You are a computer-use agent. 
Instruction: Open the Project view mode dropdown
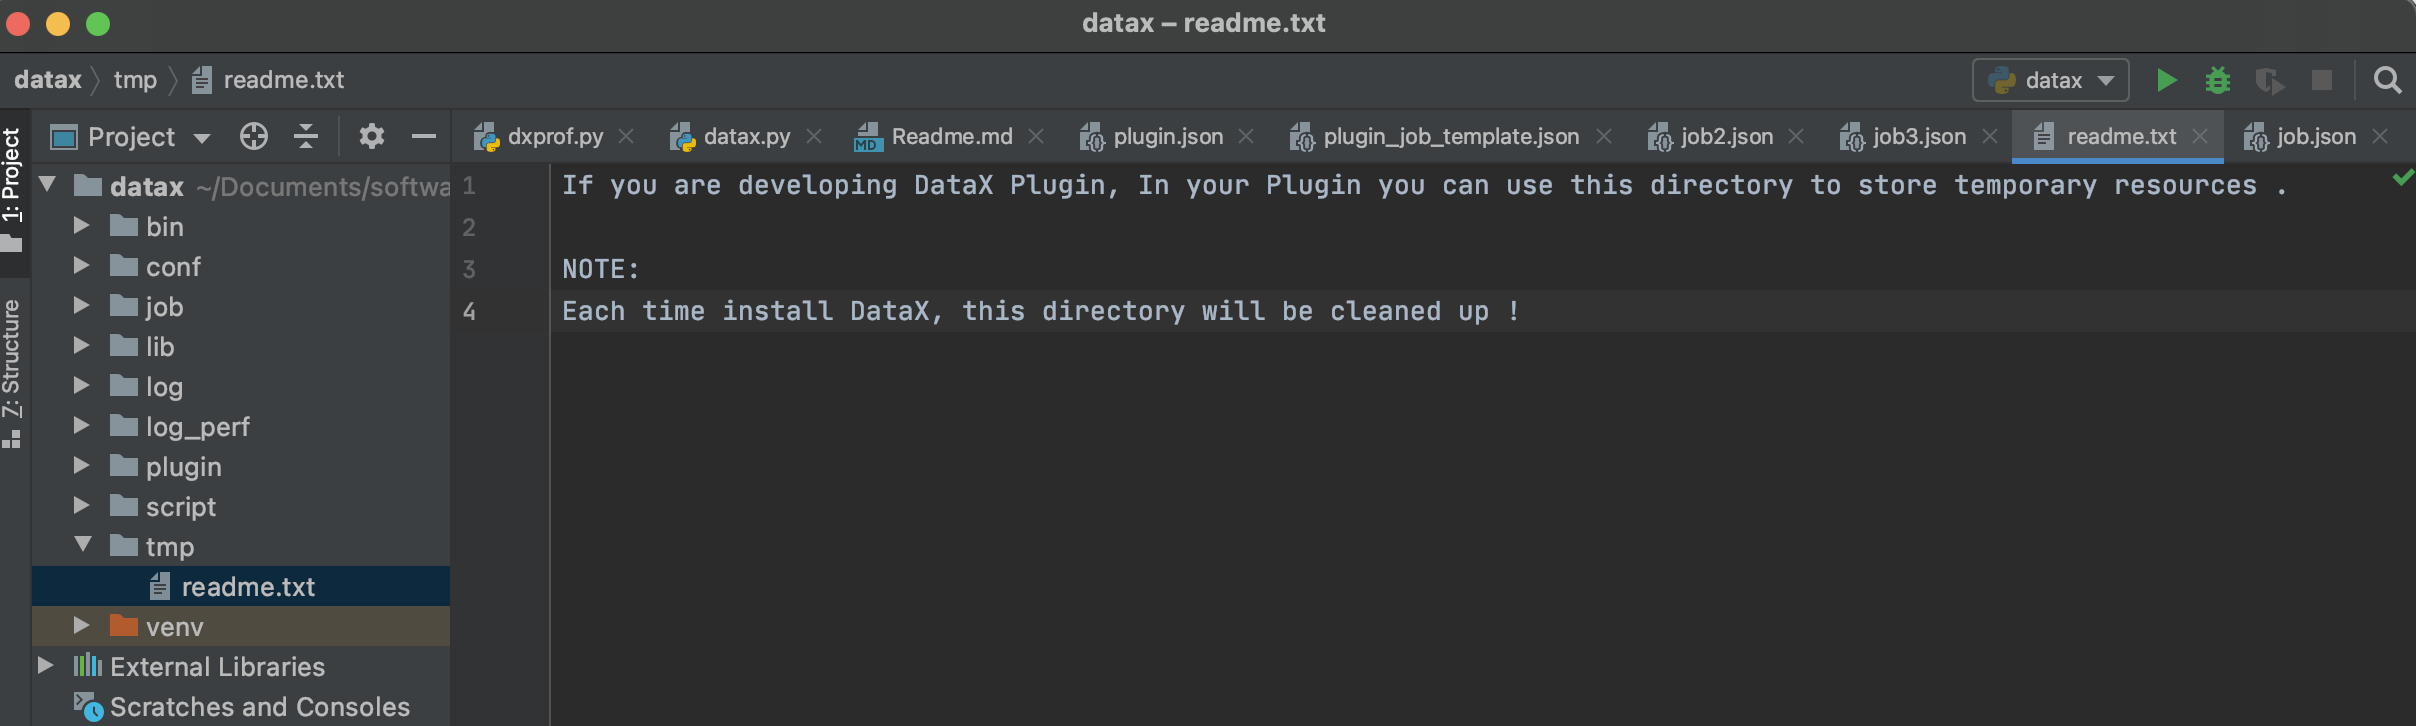click(201, 137)
